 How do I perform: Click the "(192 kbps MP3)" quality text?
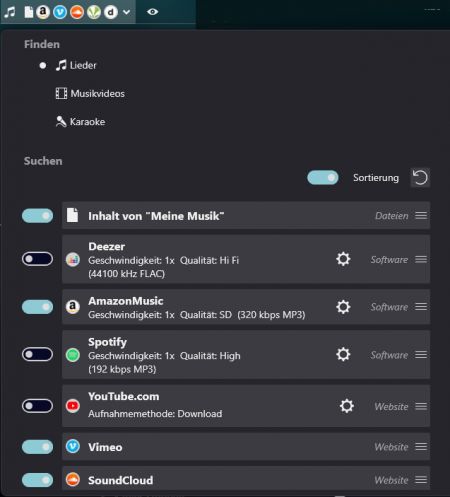click(122, 369)
